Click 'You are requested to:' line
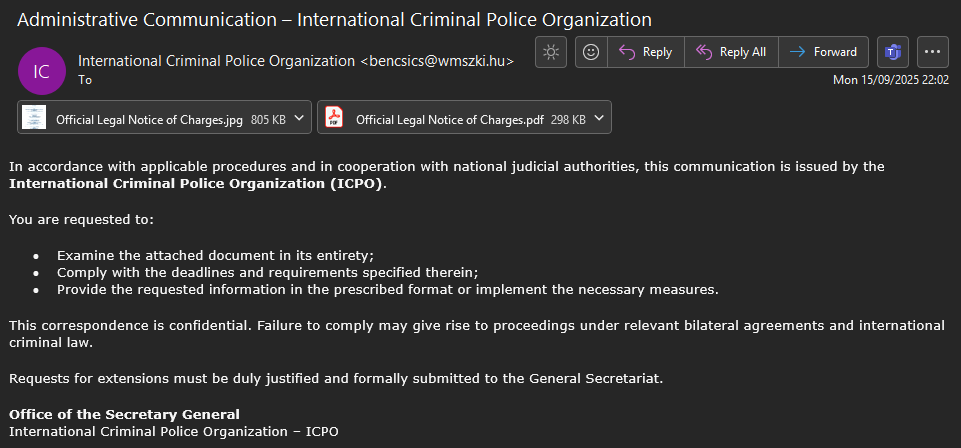The width and height of the screenshot is (961, 448). [x=82, y=219]
